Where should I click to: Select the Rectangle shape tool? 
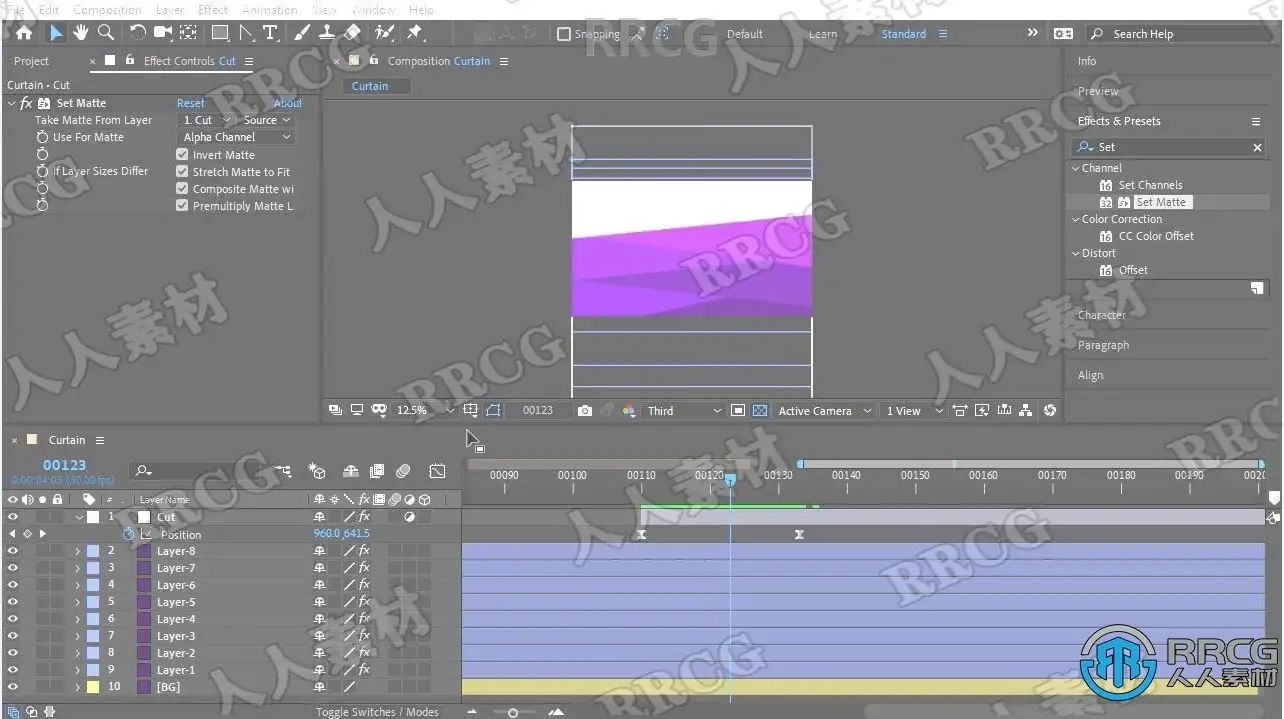pyautogui.click(x=220, y=33)
